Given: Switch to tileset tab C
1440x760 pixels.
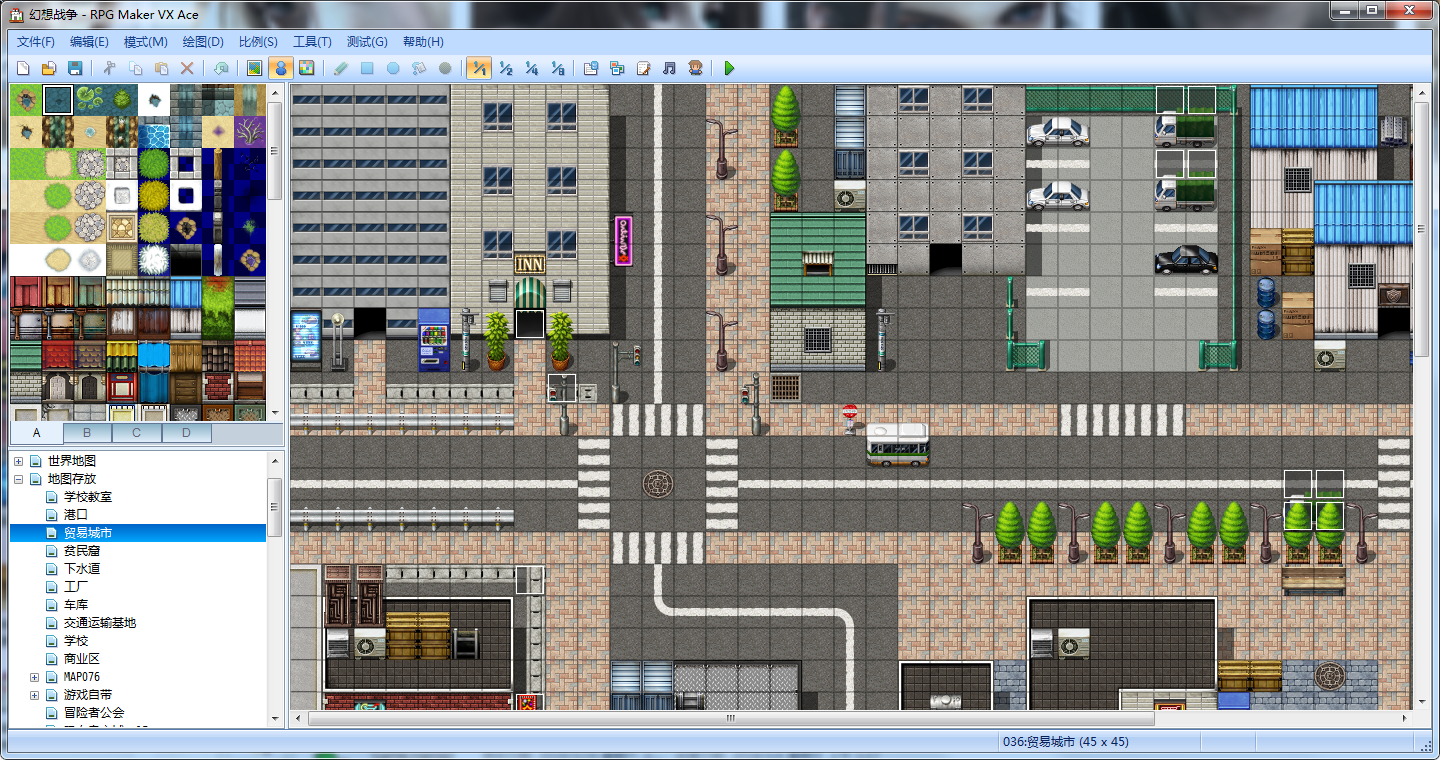Looking at the screenshot, I should coord(137,433).
